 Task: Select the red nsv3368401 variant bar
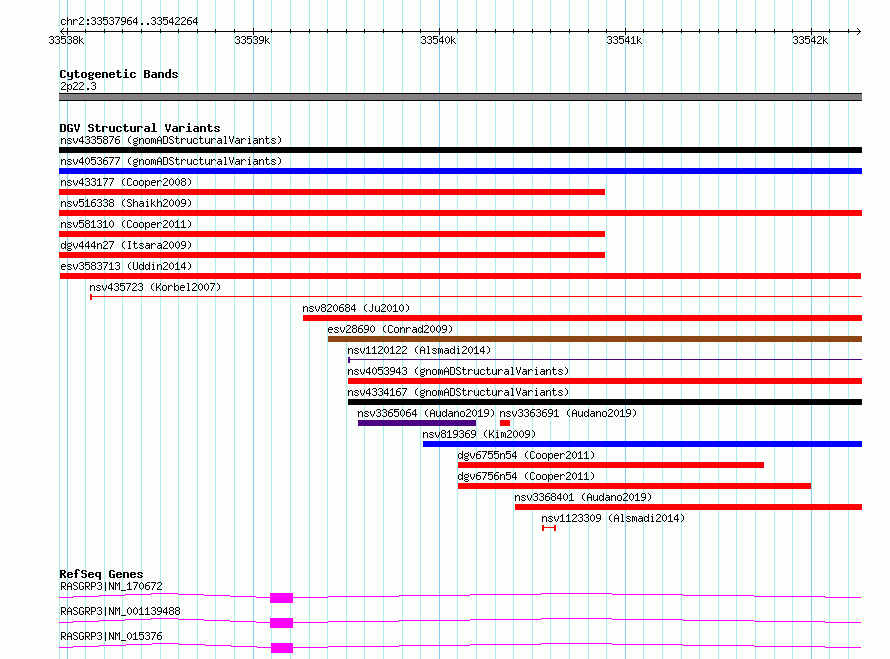click(x=688, y=507)
